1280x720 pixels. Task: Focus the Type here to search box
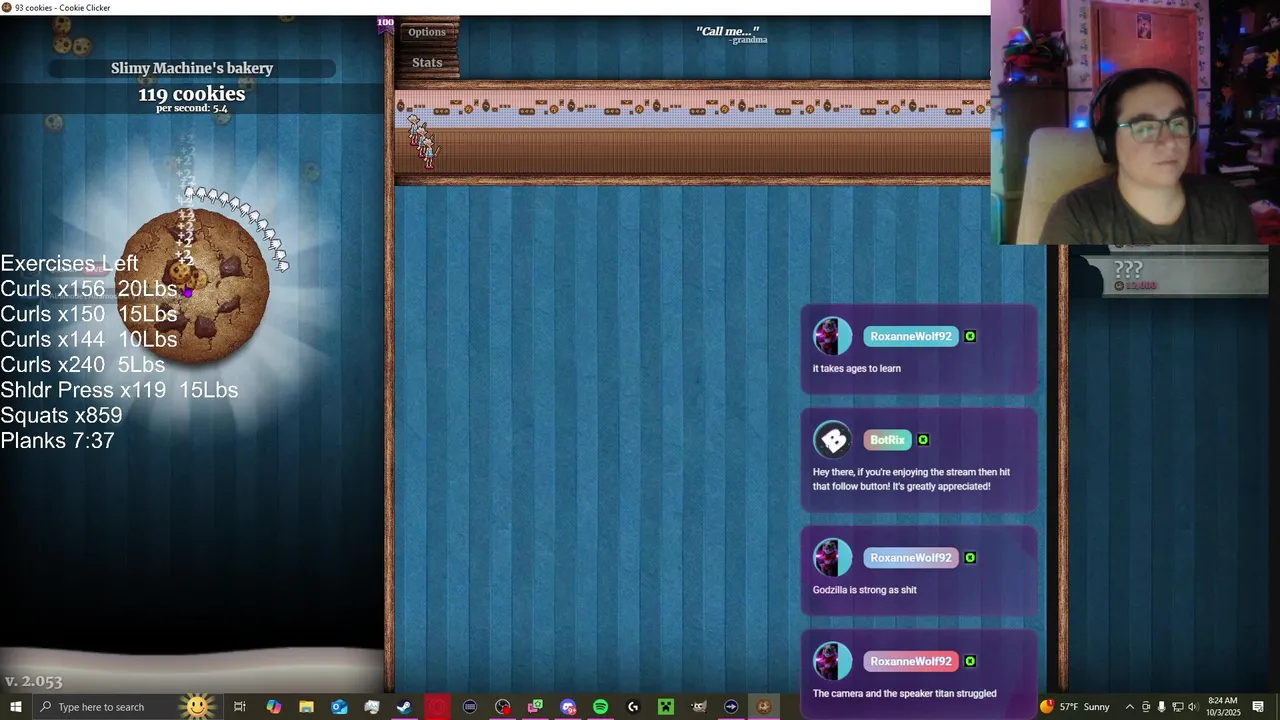pyautogui.click(x=128, y=707)
